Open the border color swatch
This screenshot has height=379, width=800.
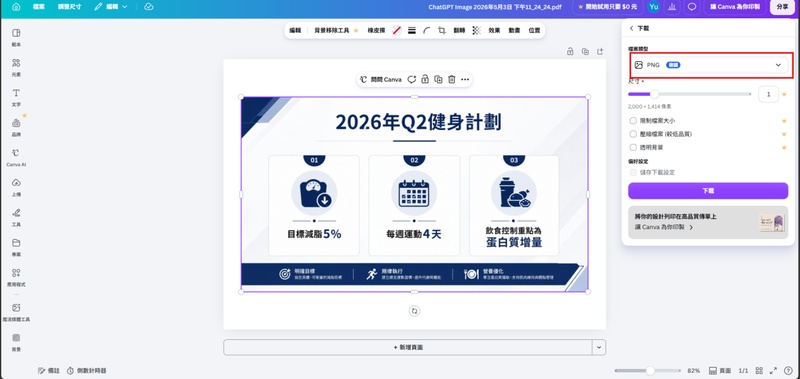point(396,31)
